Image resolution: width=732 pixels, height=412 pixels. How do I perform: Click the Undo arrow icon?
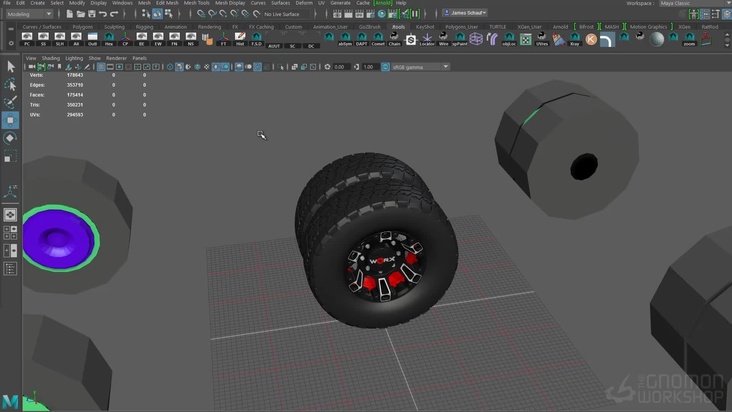point(103,14)
